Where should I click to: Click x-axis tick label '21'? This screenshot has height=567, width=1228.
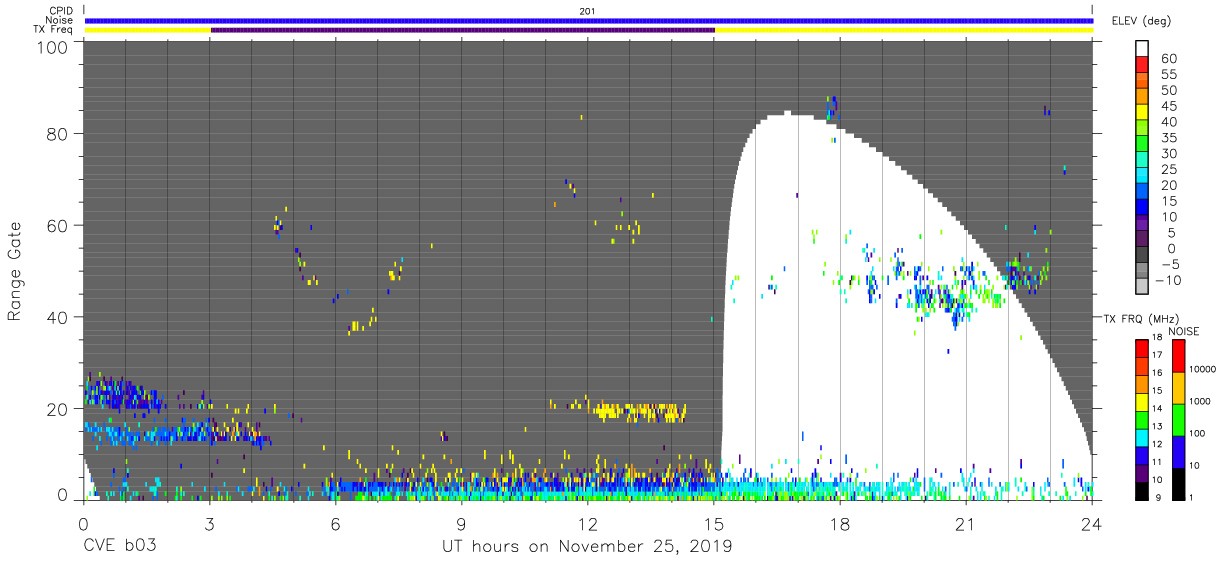pyautogui.click(x=966, y=526)
